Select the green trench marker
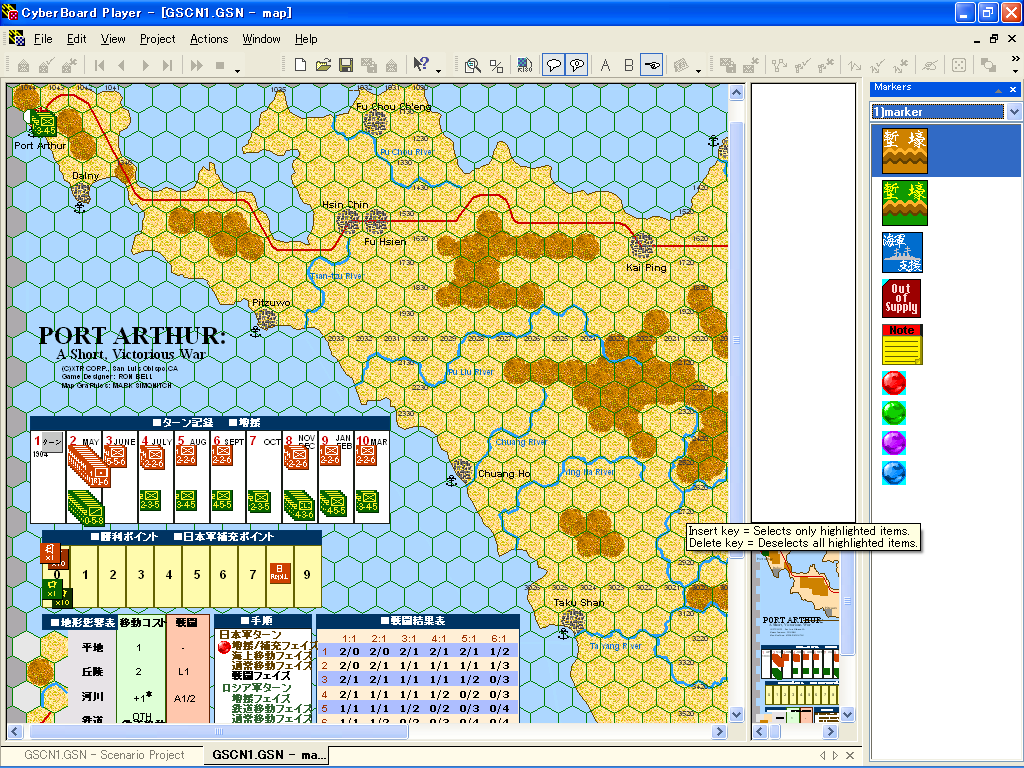This screenshot has width=1024, height=768. click(904, 203)
